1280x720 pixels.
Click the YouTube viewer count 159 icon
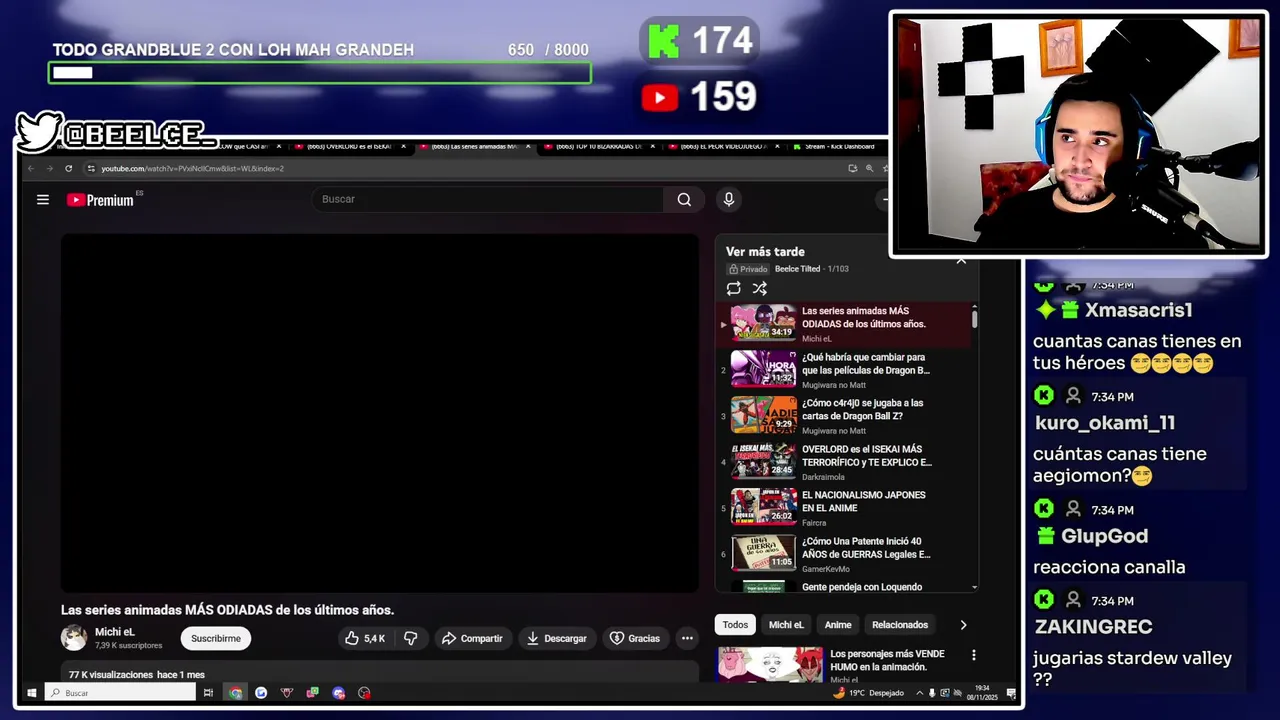[660, 97]
